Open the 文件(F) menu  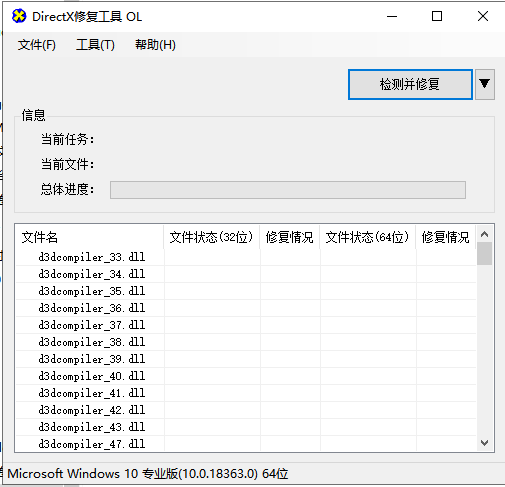click(37, 45)
